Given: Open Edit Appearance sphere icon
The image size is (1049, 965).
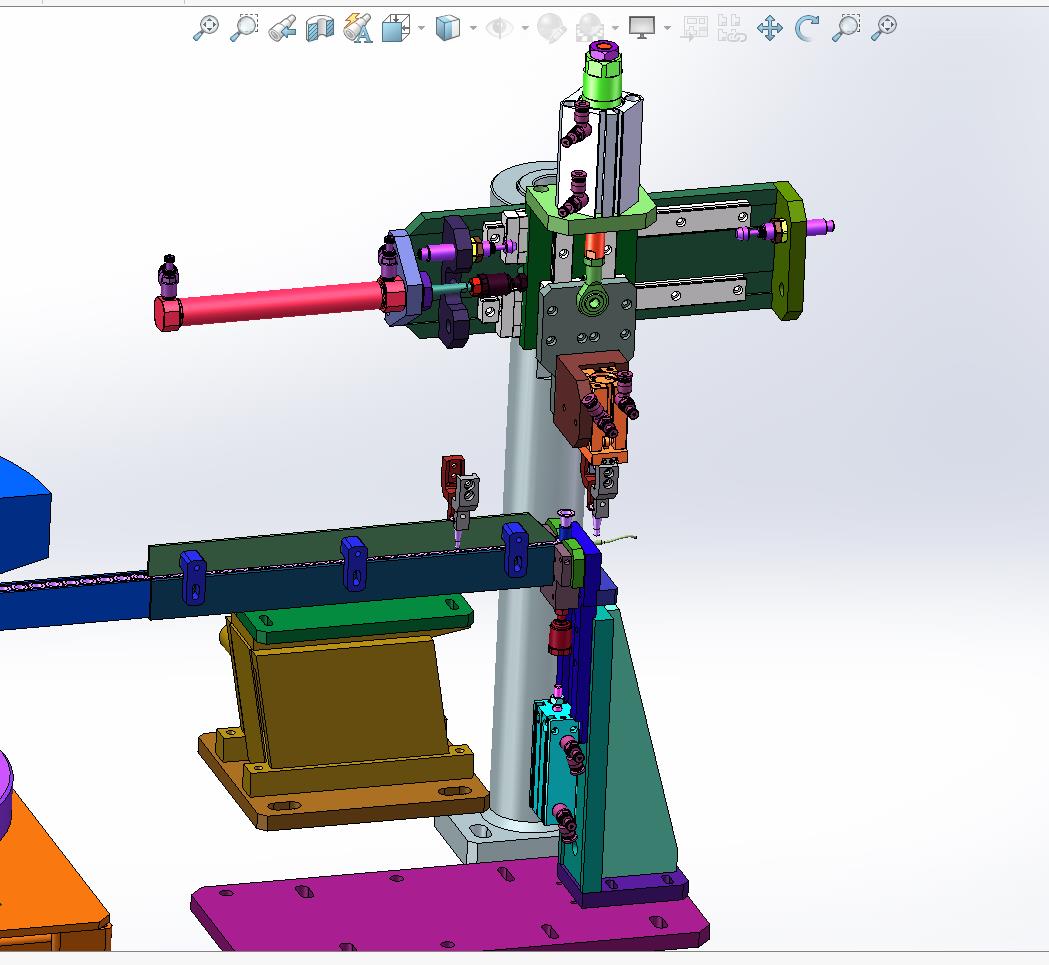Looking at the screenshot, I should (x=551, y=28).
